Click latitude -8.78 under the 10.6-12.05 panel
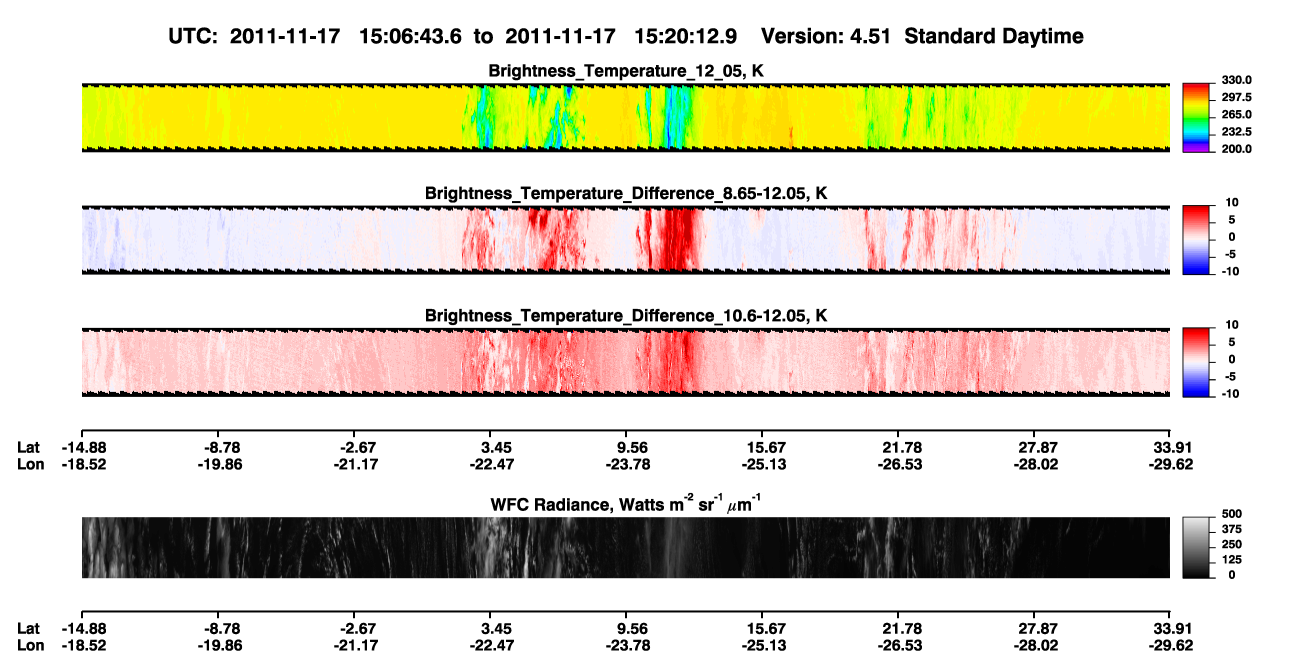Image resolution: width=1300 pixels, height=667 pixels. [221, 447]
